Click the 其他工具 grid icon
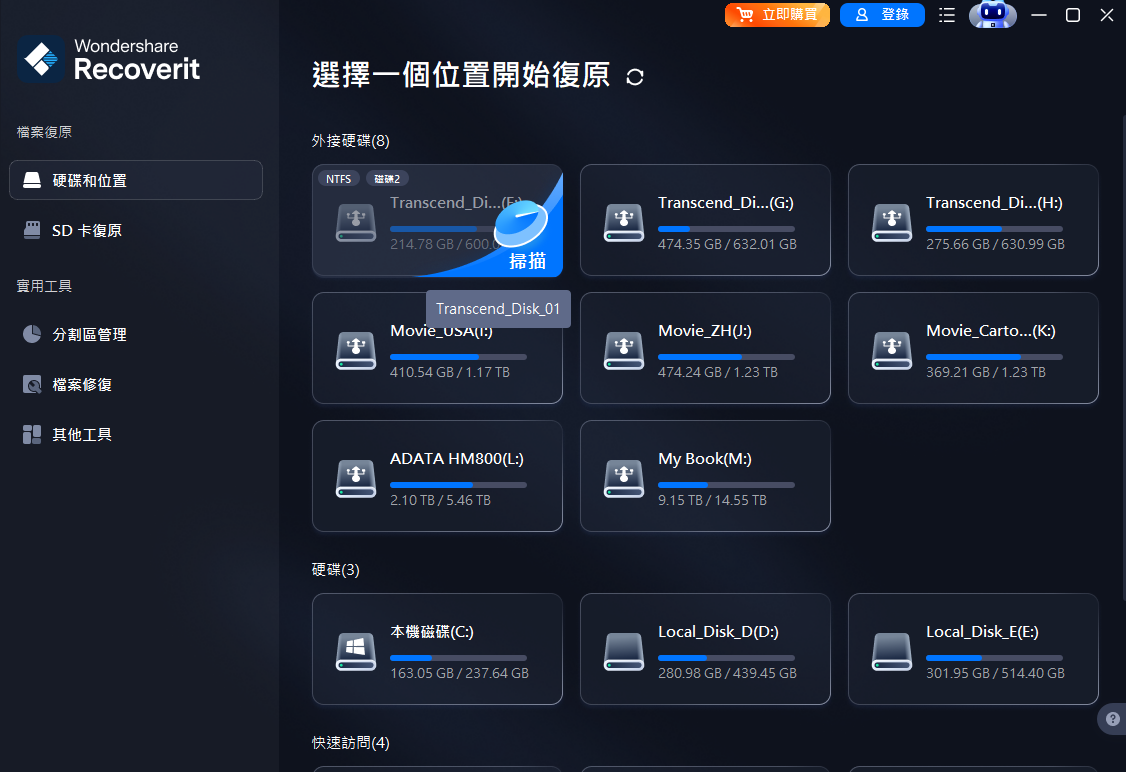This screenshot has width=1126, height=772. 32,434
